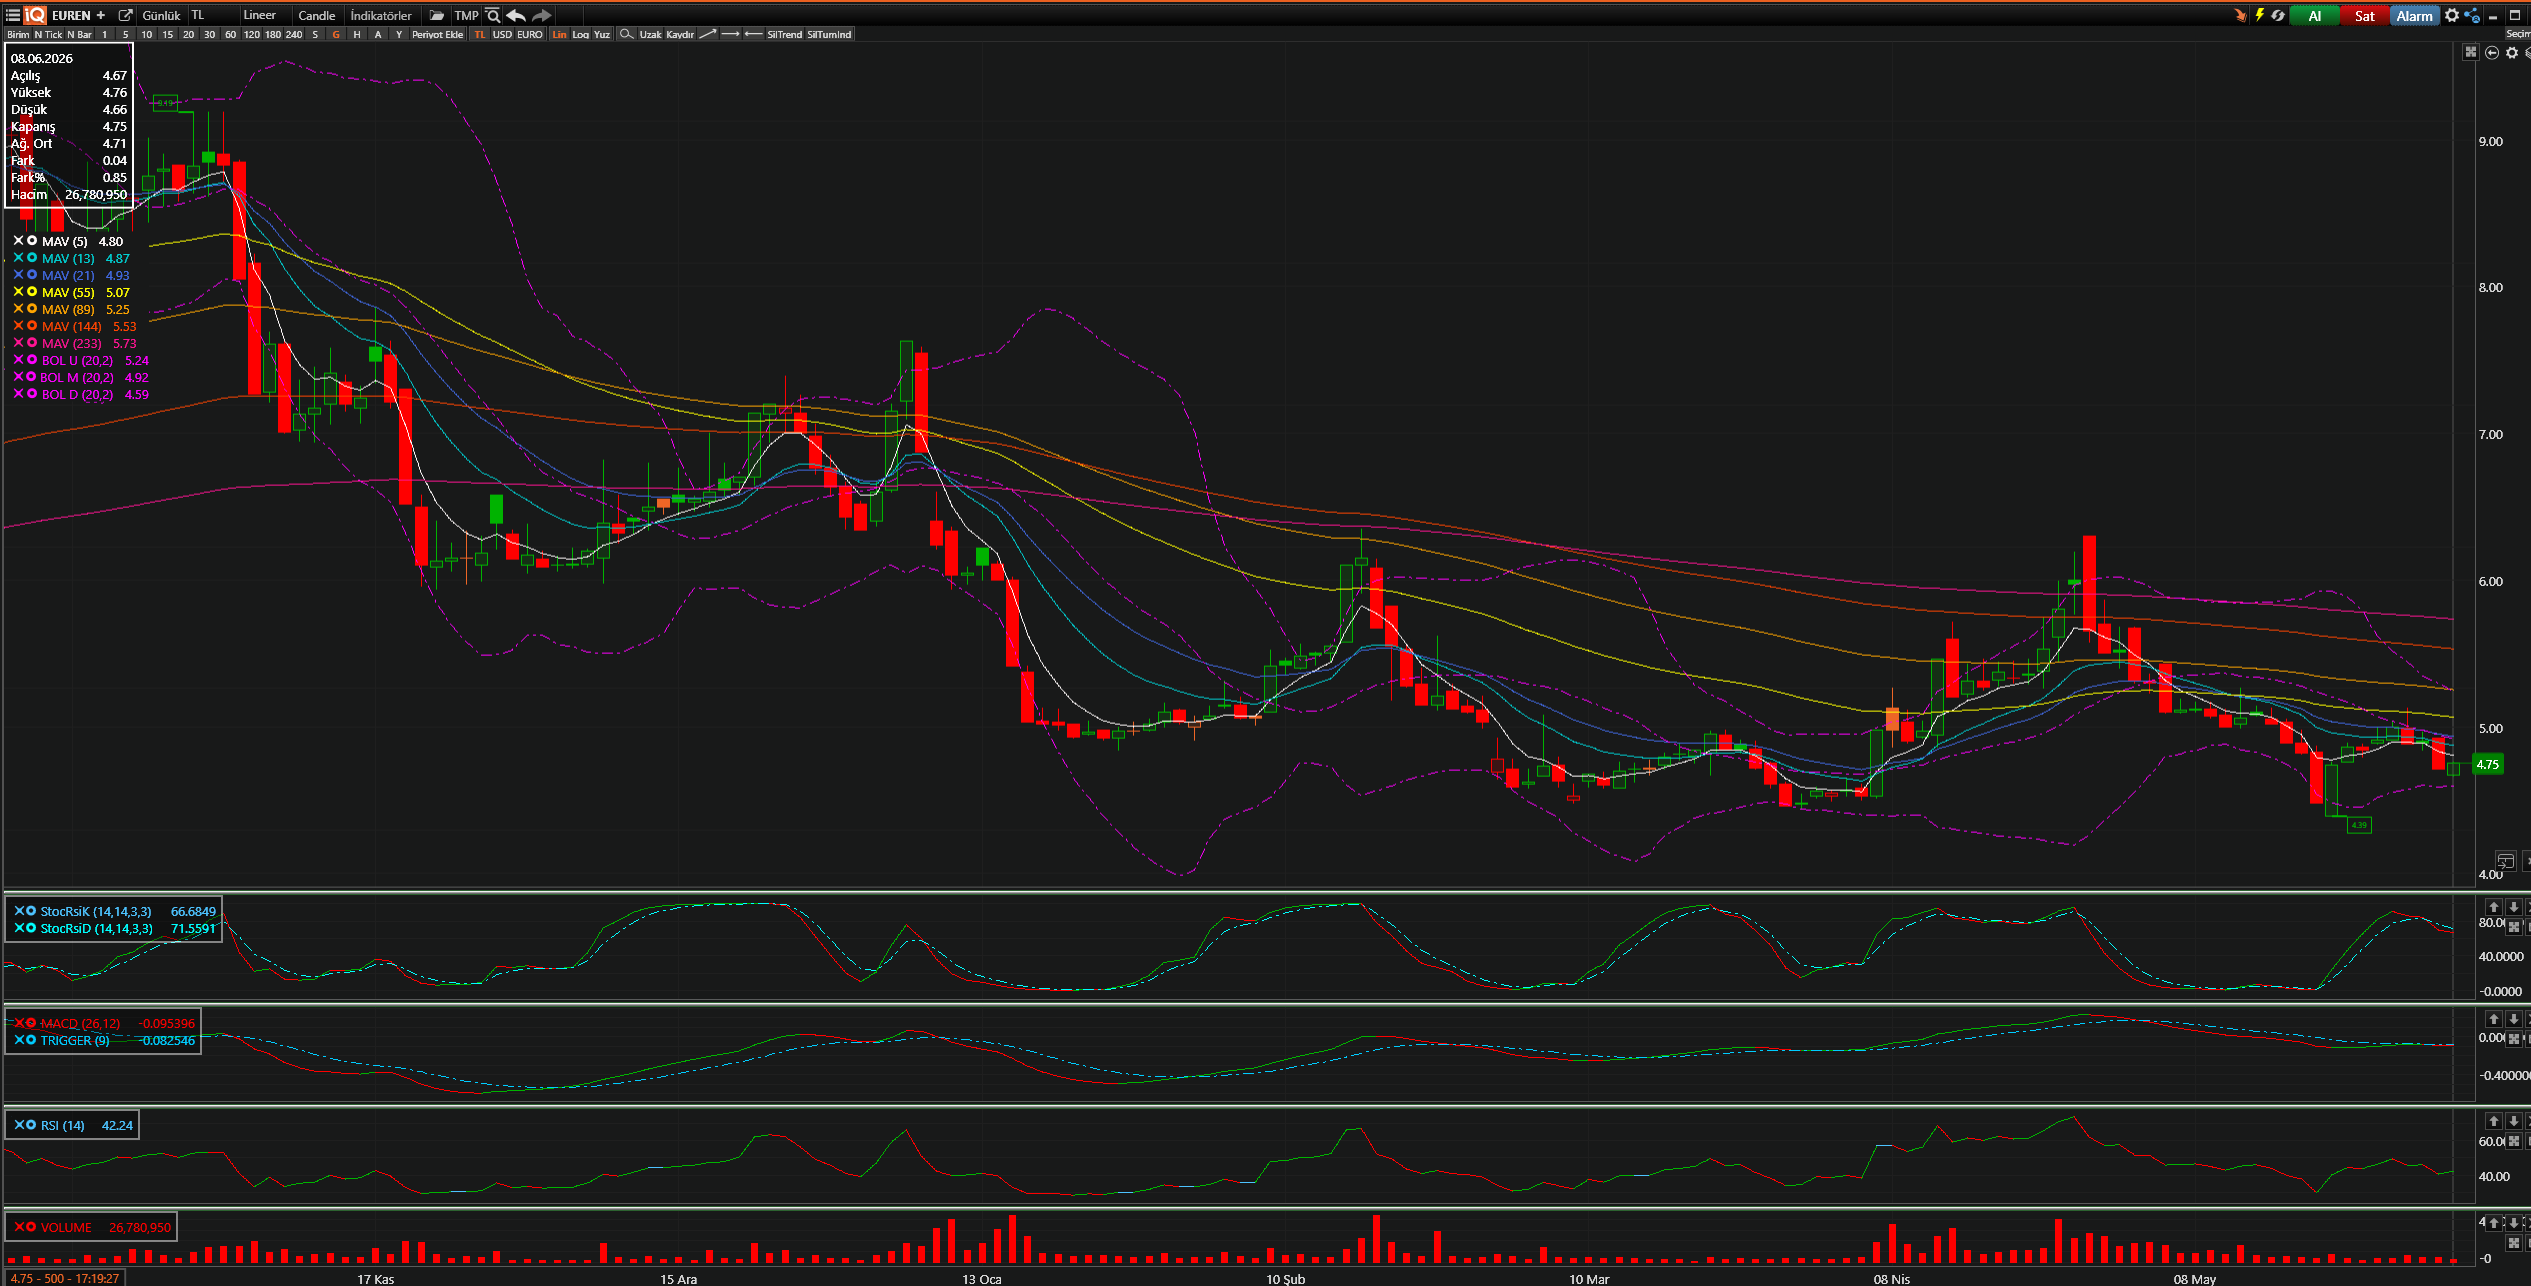Switch price to USD
Screen dimensions: 2531x1286
coord(502,34)
